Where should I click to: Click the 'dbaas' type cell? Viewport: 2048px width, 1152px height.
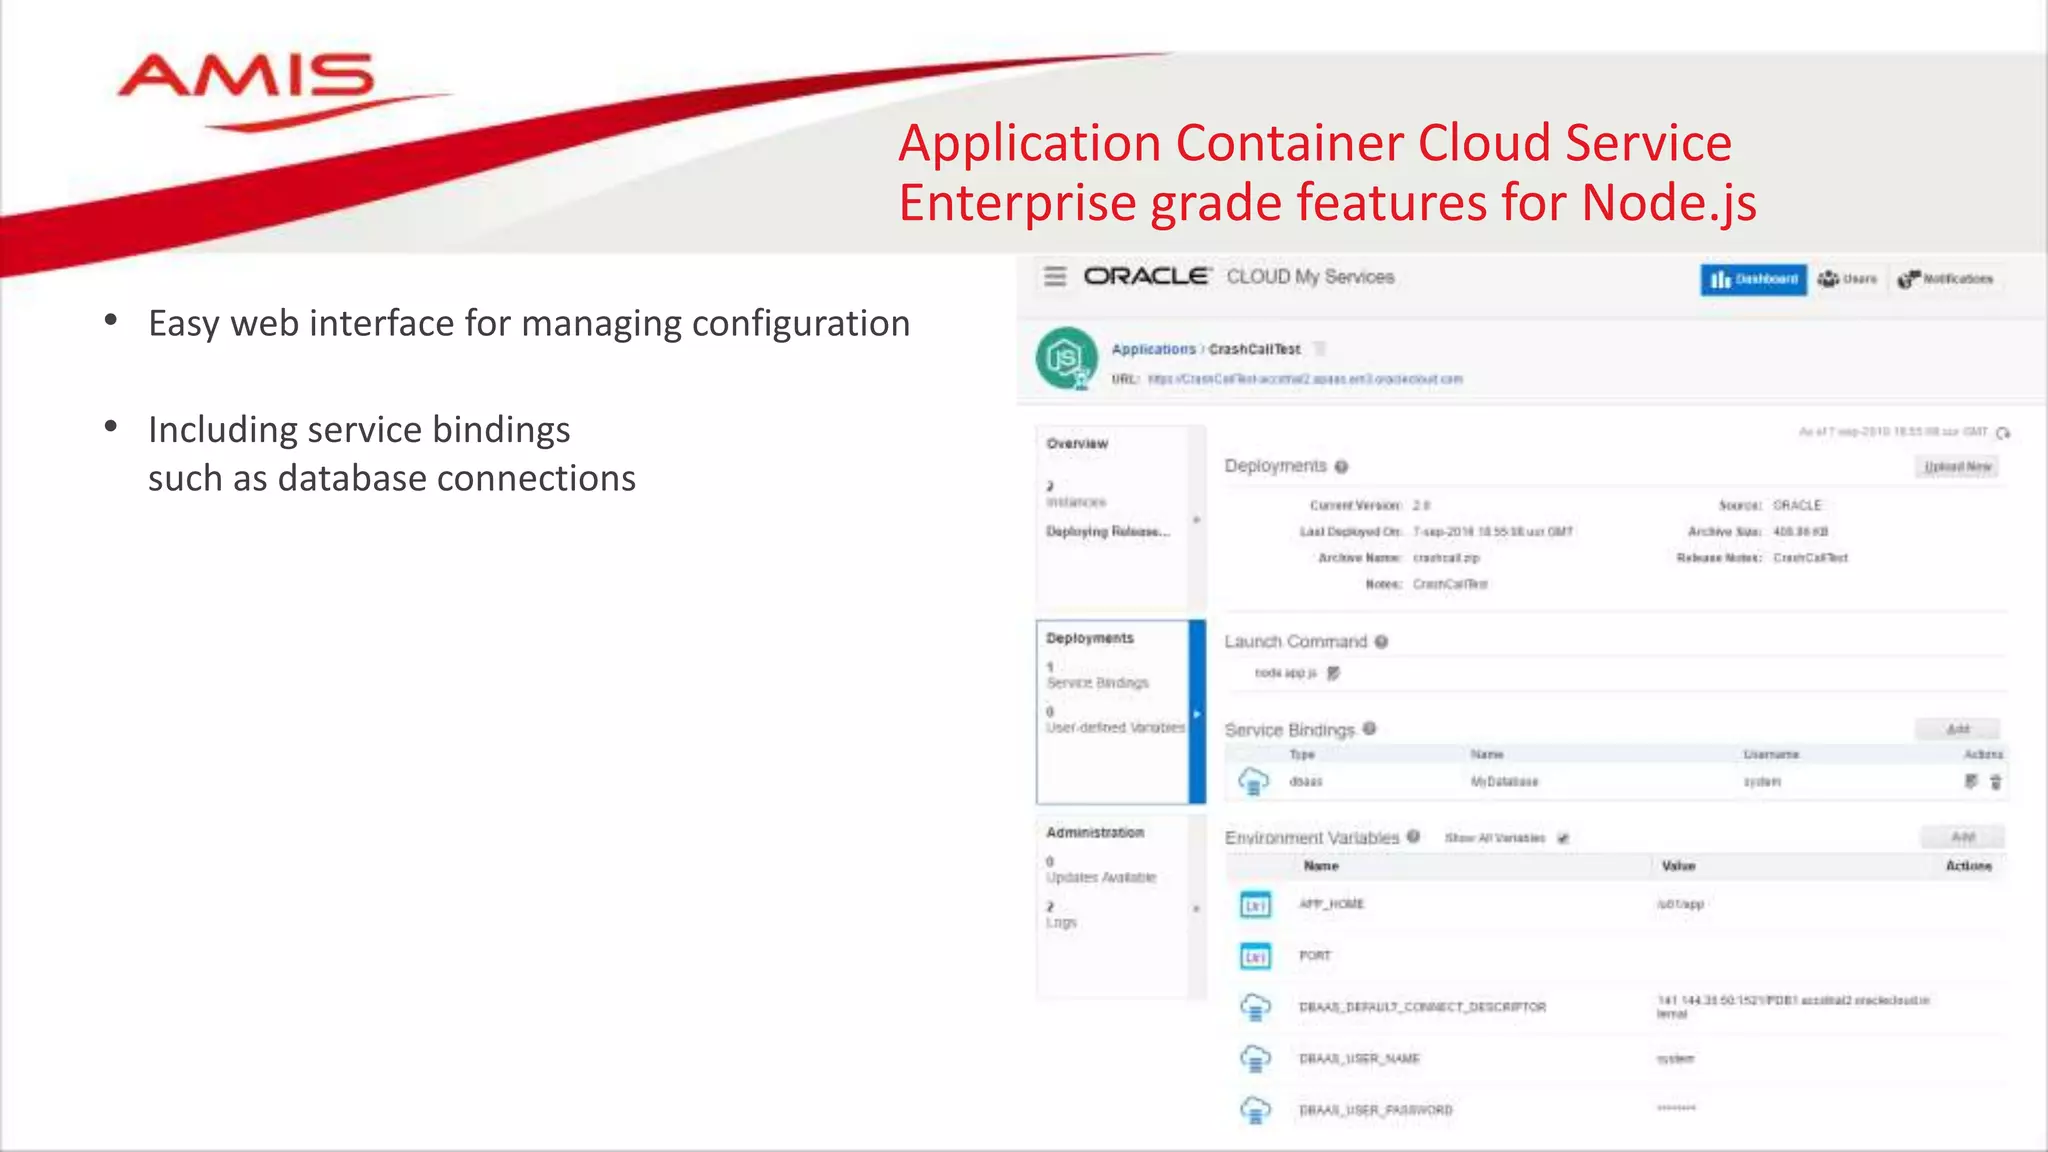(x=1306, y=782)
